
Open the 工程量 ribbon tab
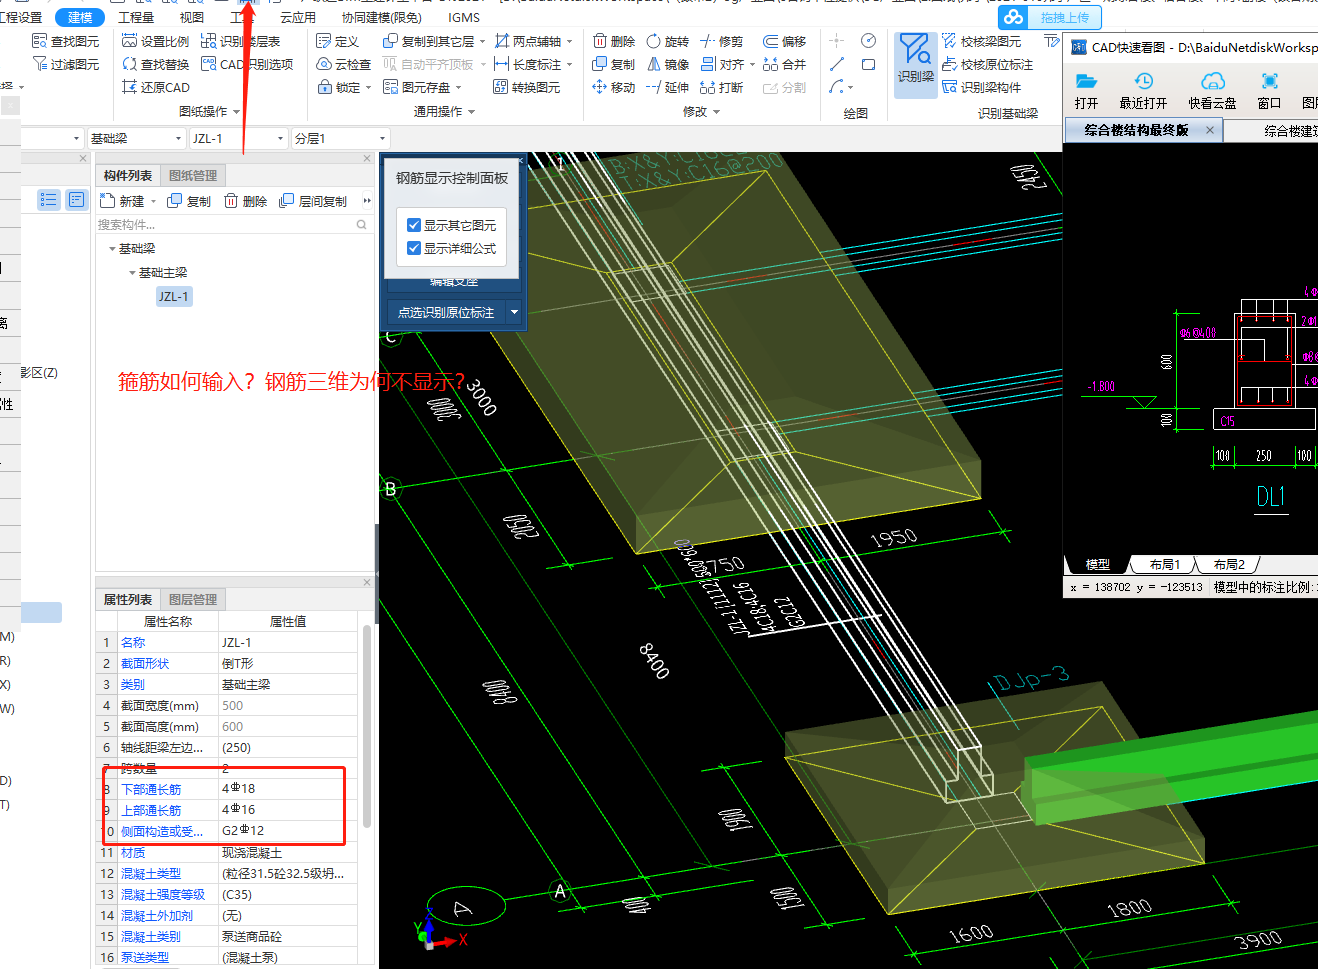(136, 17)
